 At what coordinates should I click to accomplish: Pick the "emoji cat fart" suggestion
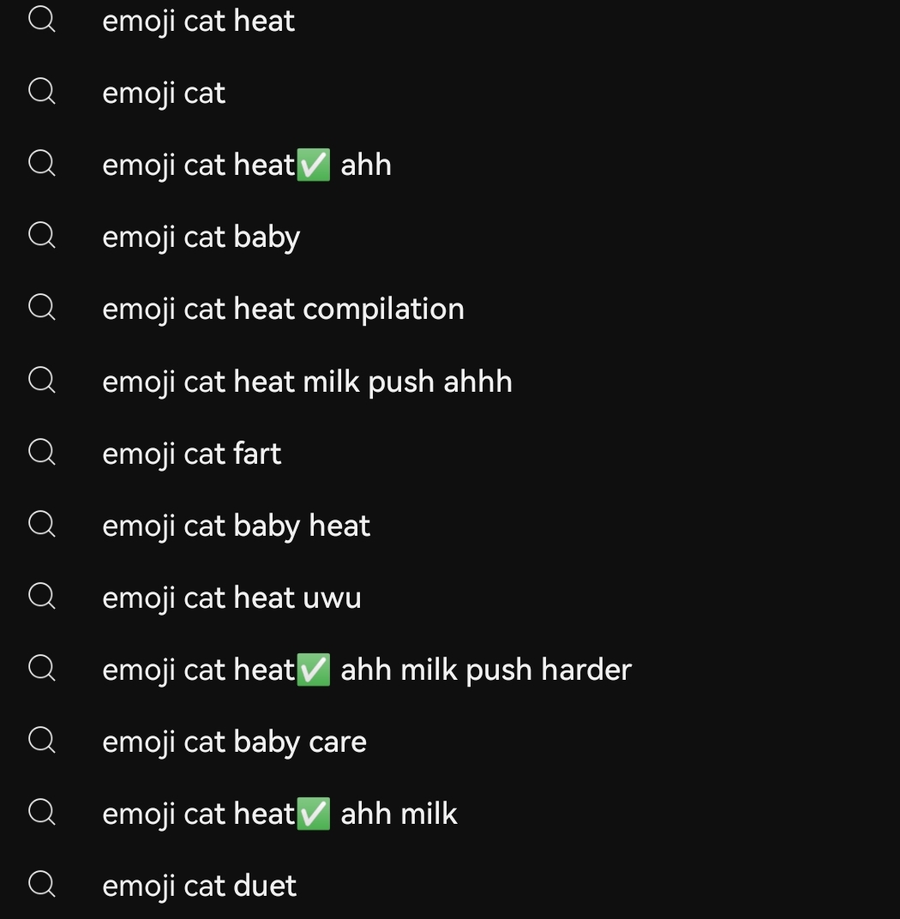point(192,453)
